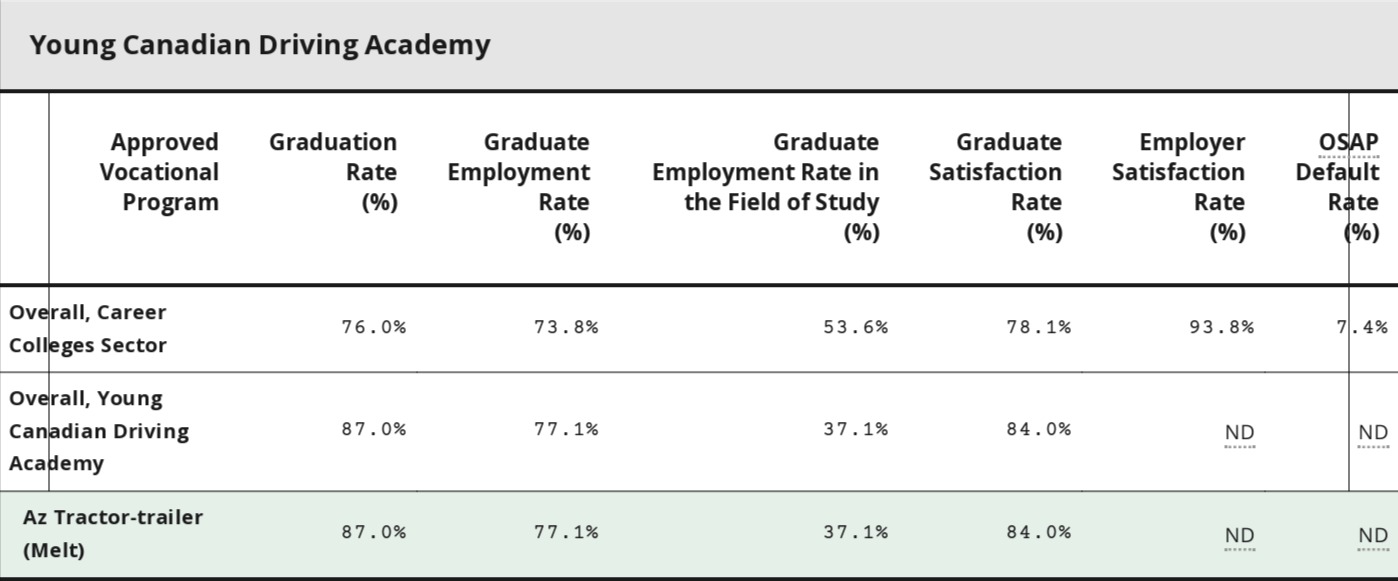Click the 78.1% graduate satisfaction value
This screenshot has height=581, width=1398.
click(x=1039, y=327)
